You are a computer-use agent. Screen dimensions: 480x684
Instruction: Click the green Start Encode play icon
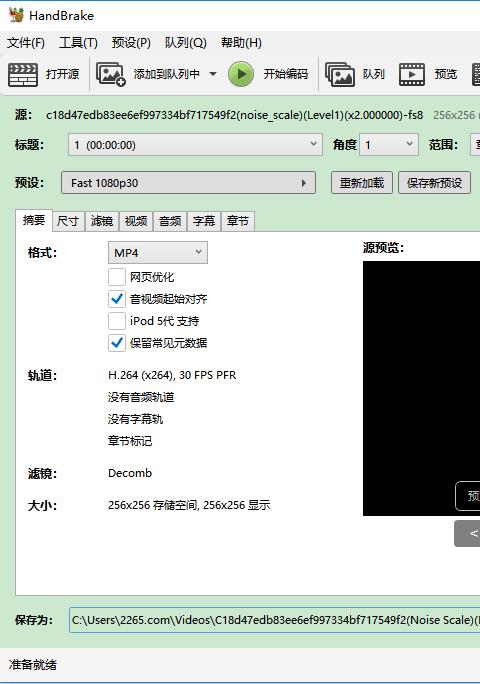point(241,74)
